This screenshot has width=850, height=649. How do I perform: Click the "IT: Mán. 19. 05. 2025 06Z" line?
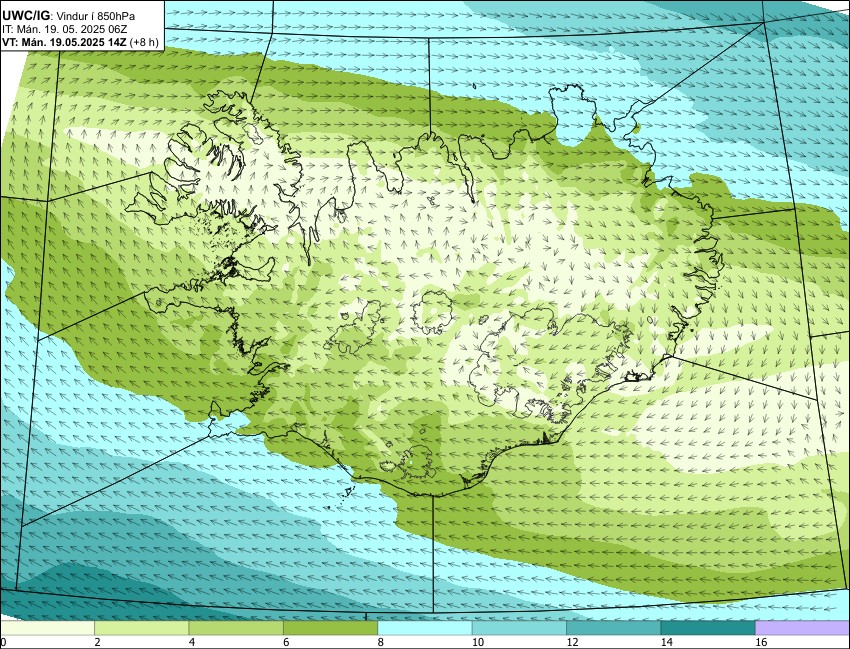tap(64, 30)
